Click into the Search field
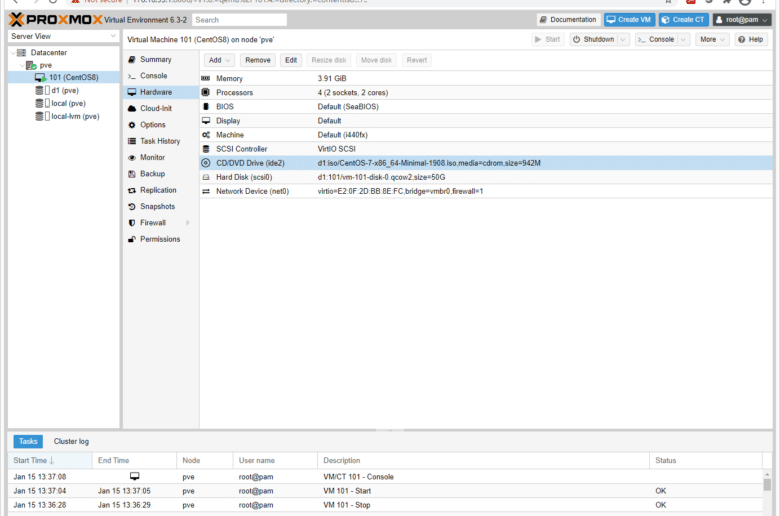The image size is (780, 516). 239,20
